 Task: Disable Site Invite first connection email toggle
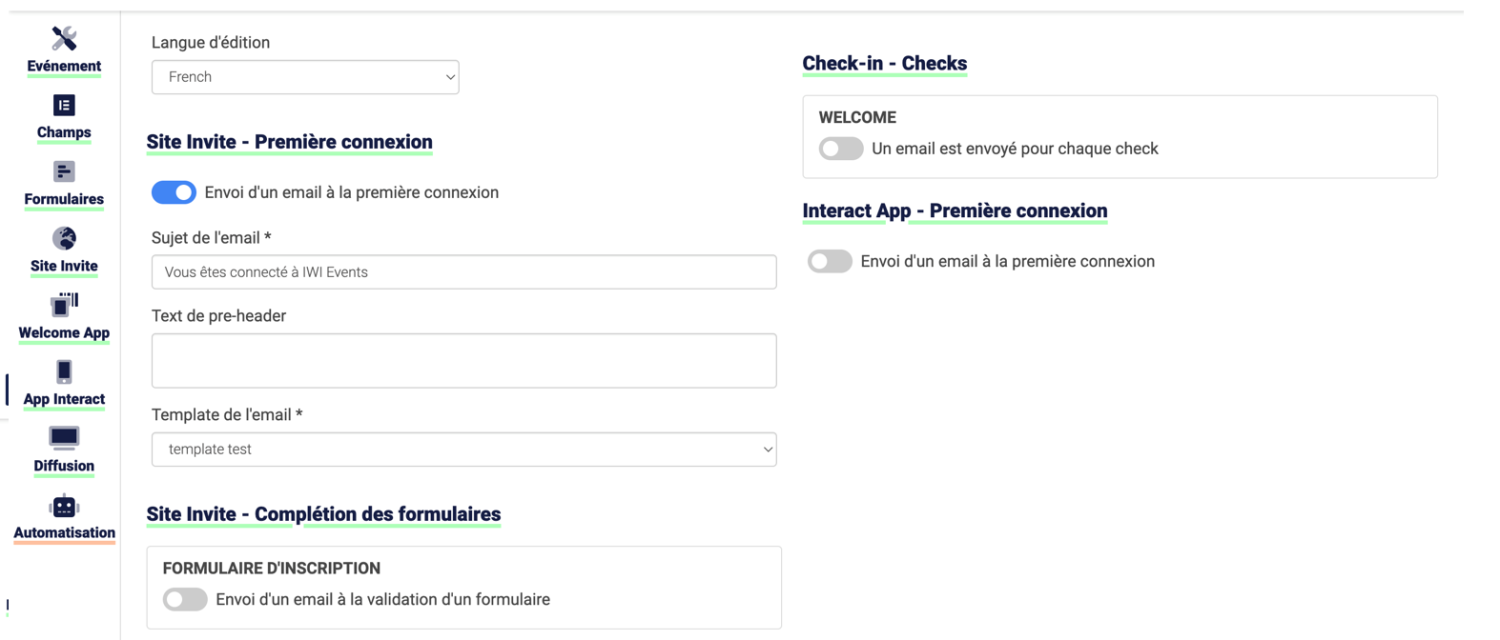pyautogui.click(x=173, y=192)
